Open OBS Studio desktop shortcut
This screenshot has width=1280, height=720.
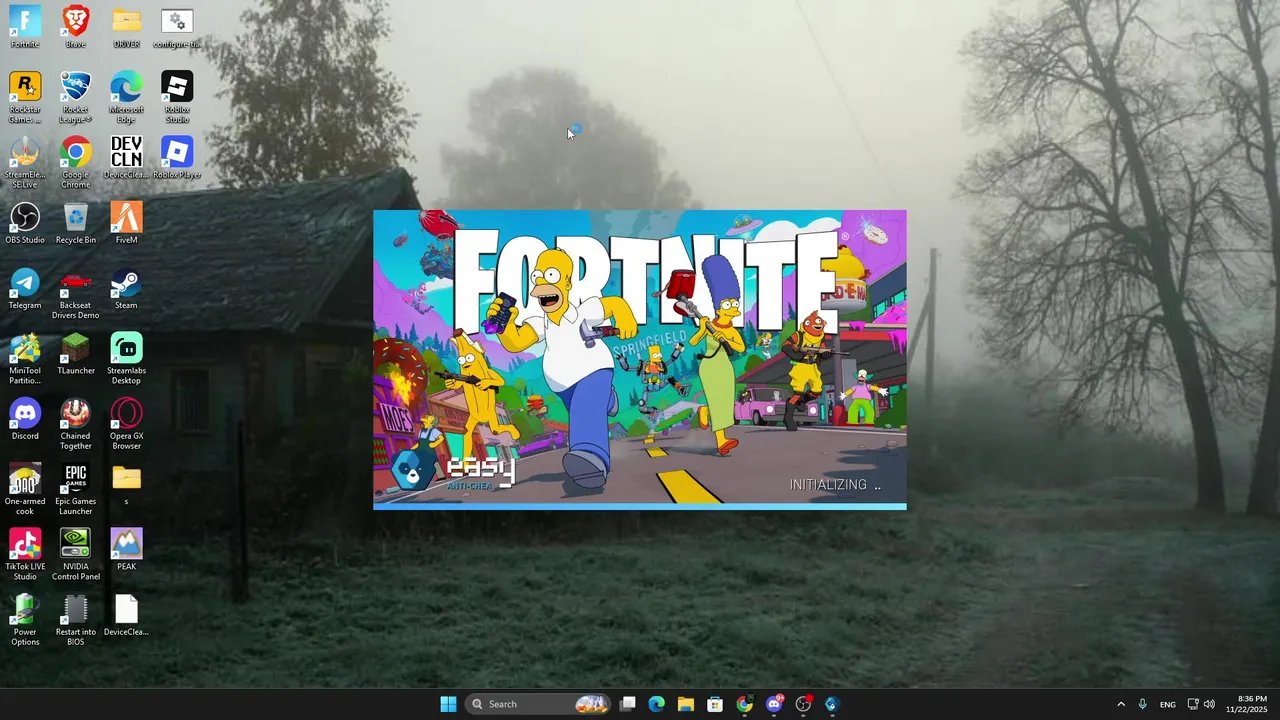[x=25, y=223]
